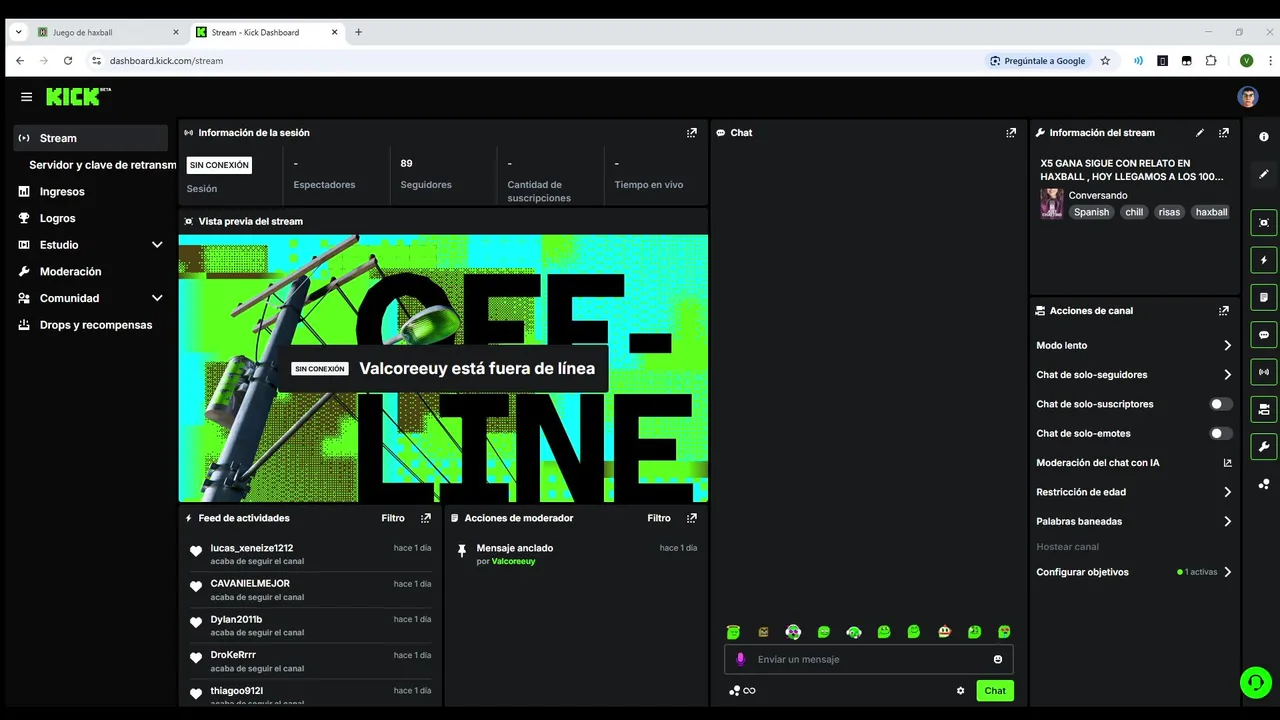Click heart icon next to lucas_xeneize1212
This screenshot has height=720, width=1280.
click(x=196, y=551)
